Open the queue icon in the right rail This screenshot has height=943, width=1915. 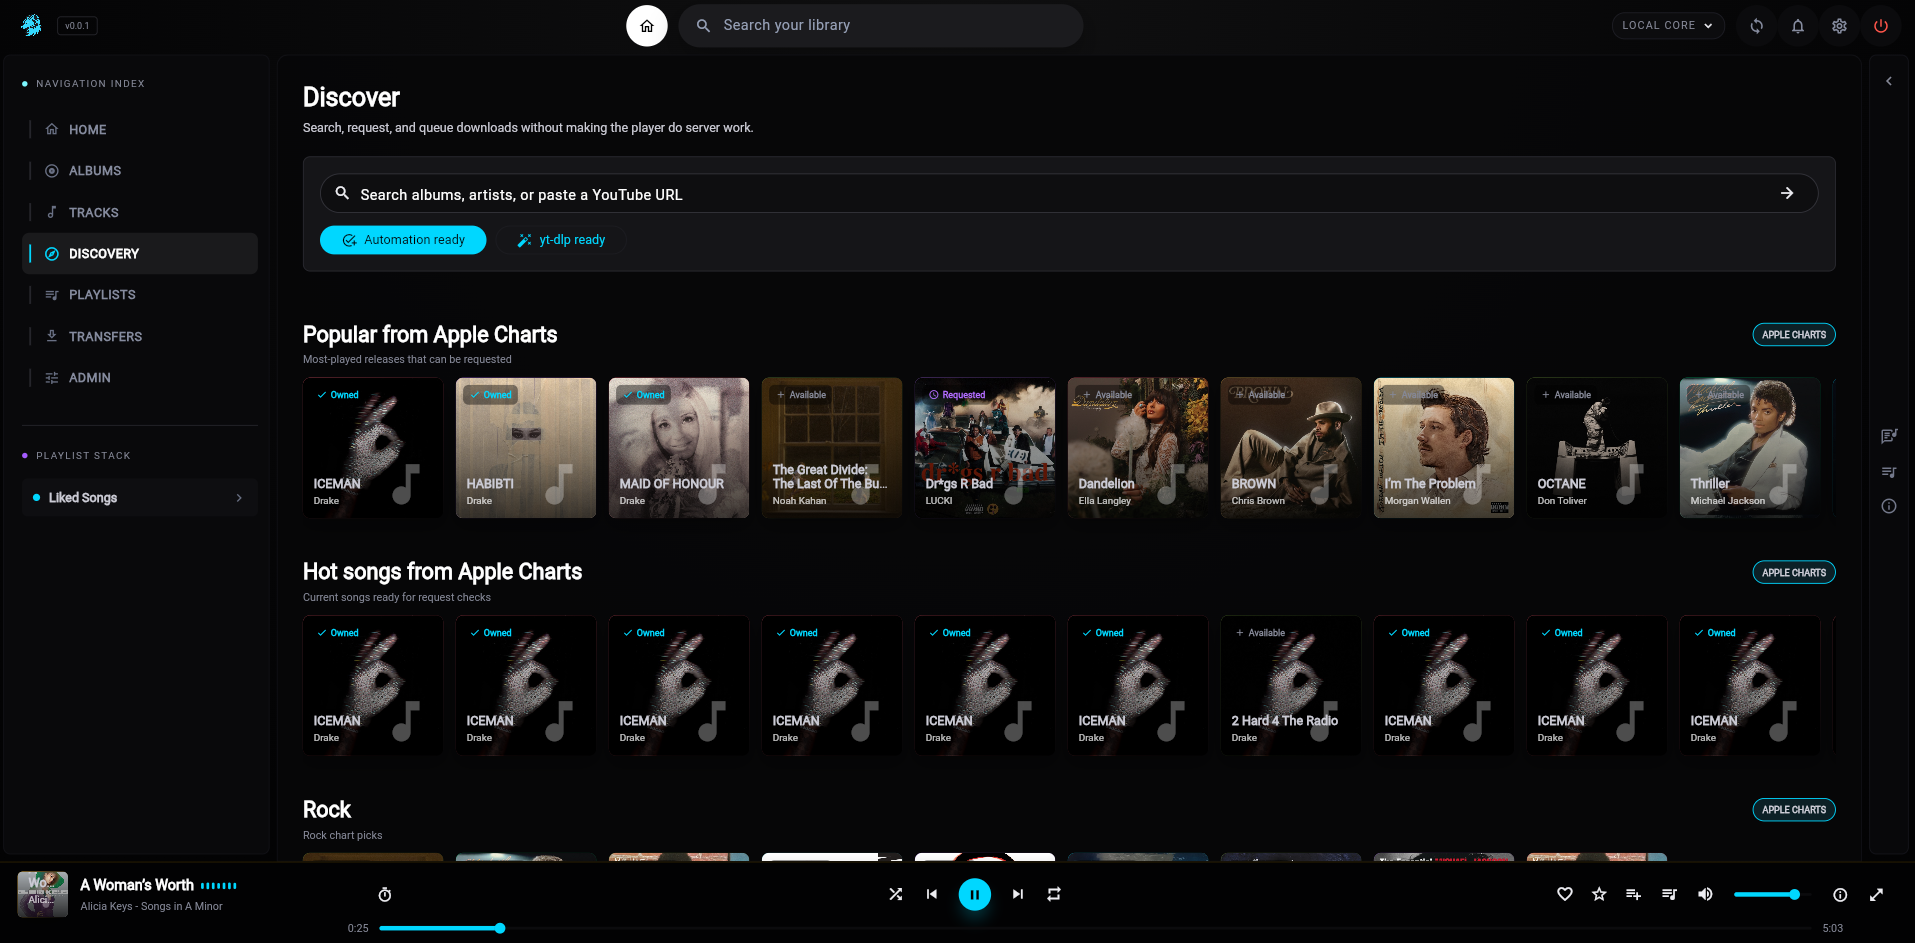(x=1889, y=471)
